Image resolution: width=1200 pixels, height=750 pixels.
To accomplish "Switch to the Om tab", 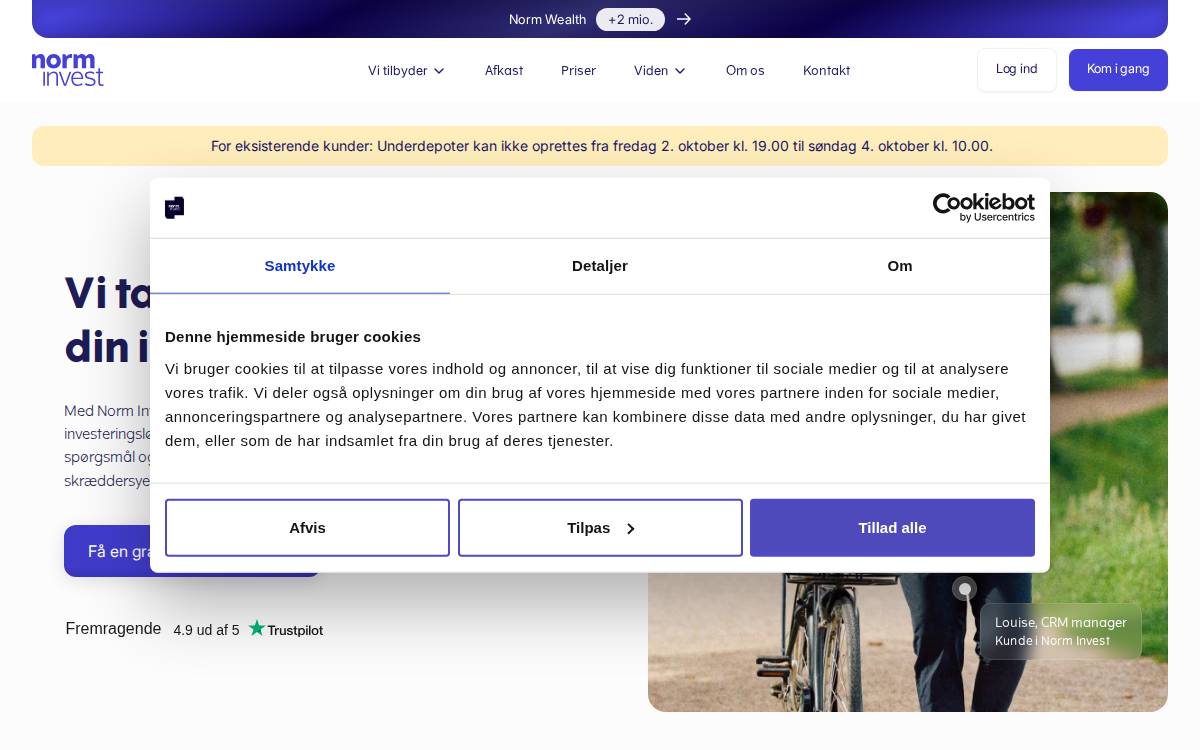I will 900,266.
